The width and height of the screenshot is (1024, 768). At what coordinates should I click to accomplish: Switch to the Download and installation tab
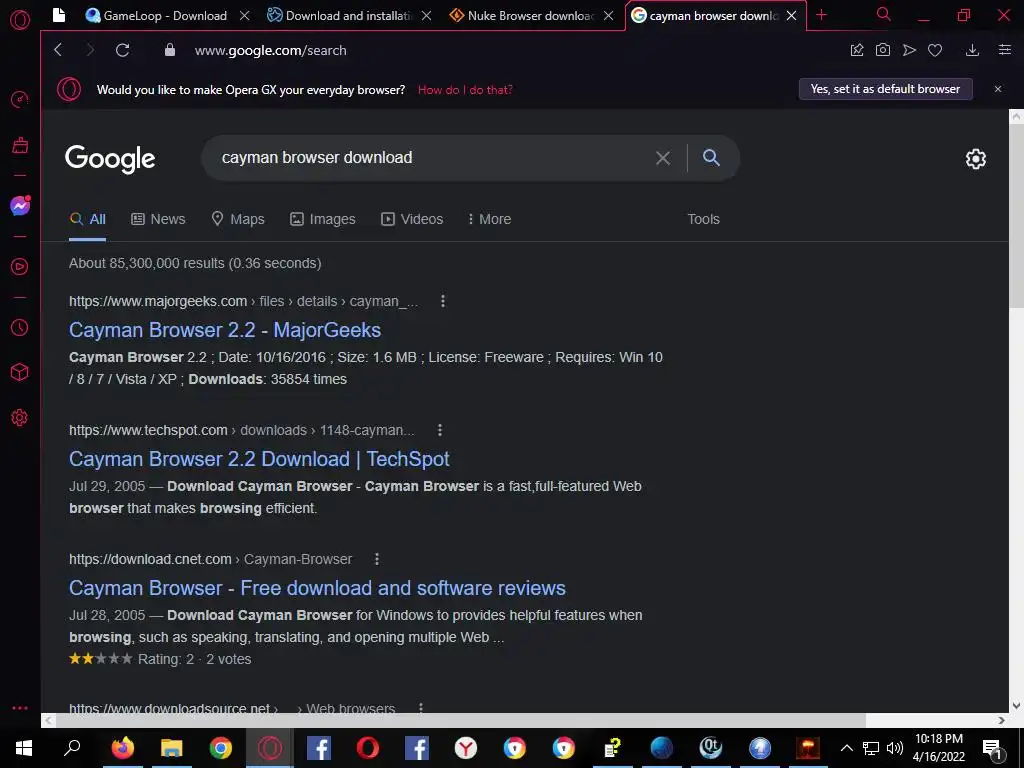pos(341,16)
